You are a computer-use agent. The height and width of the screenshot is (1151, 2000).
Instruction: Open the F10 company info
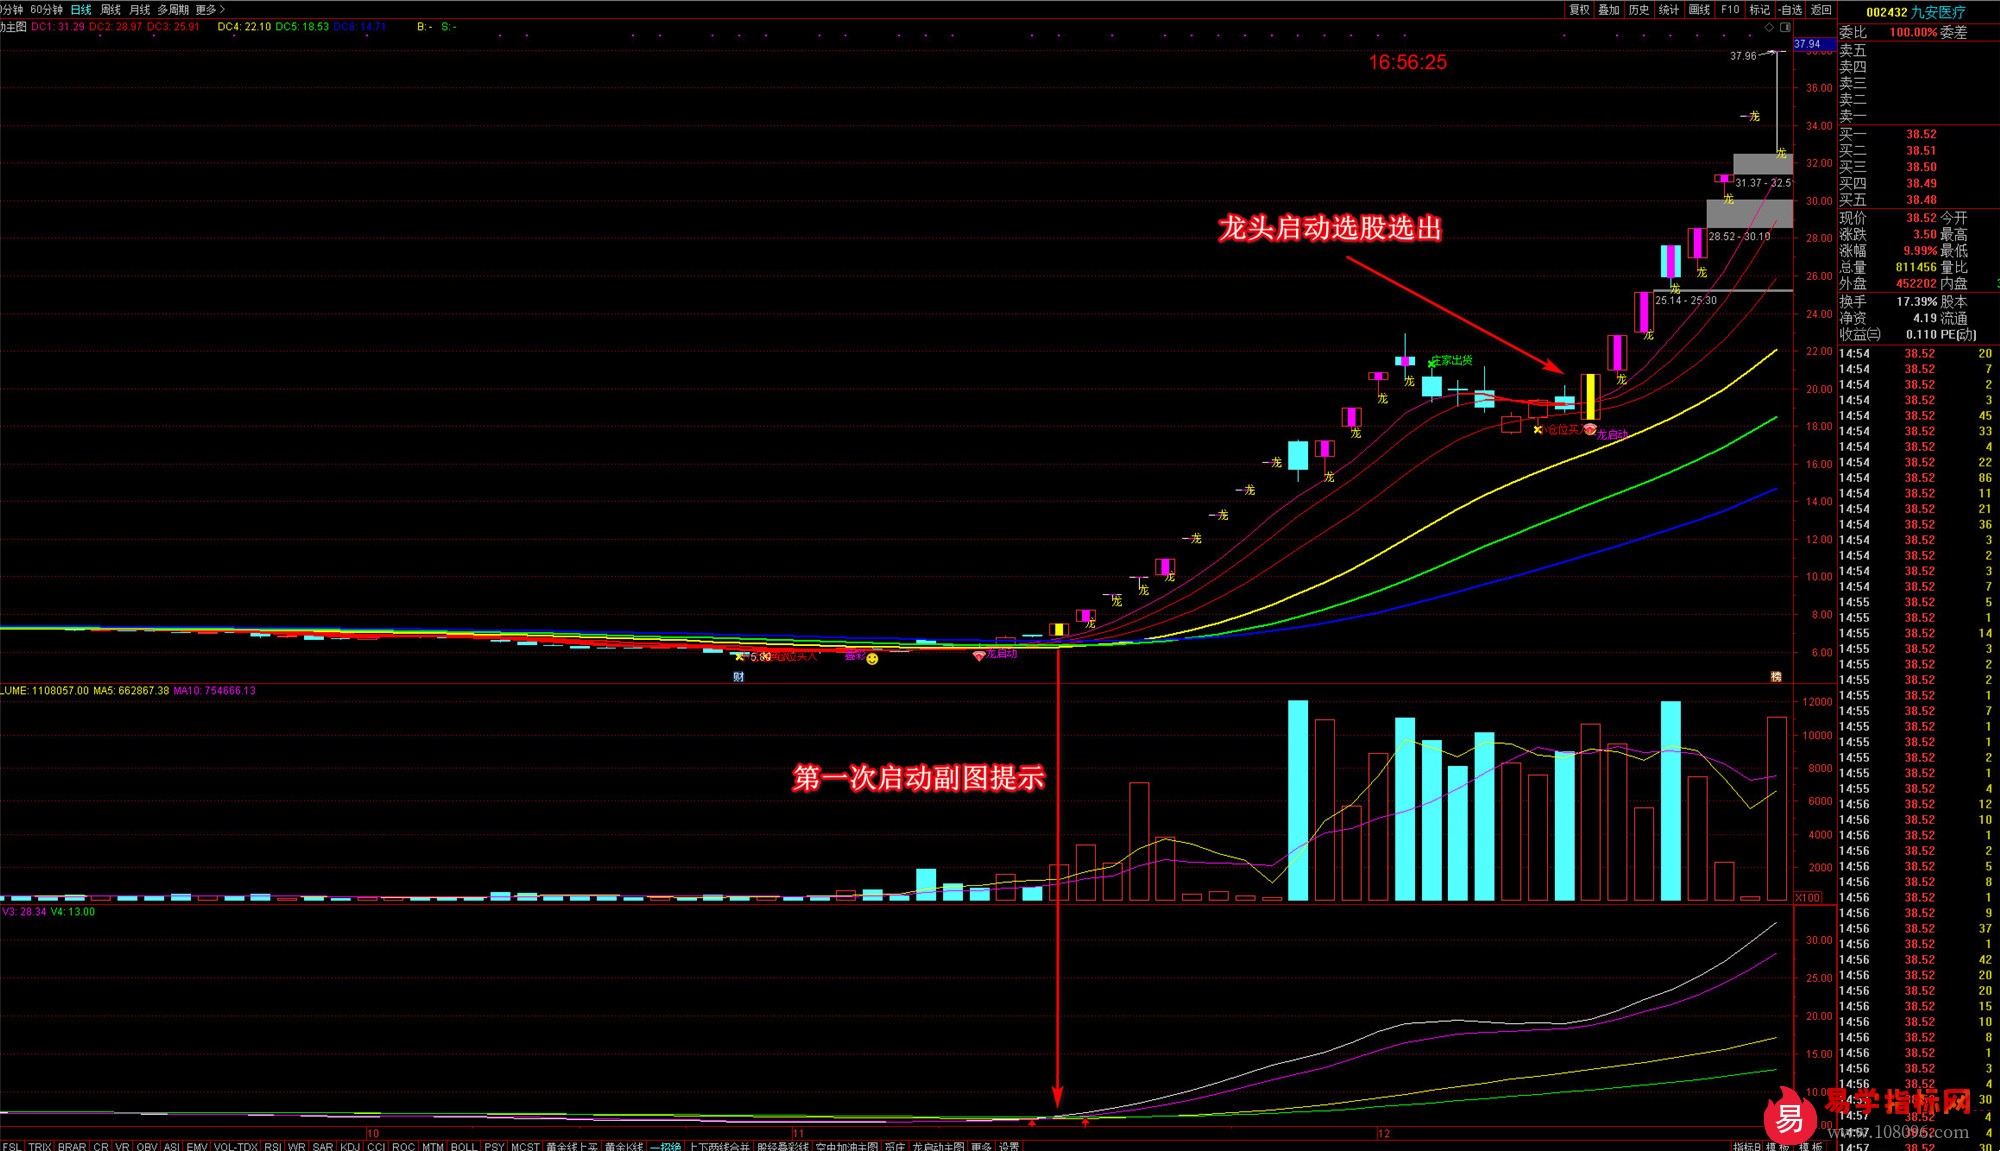[x=1730, y=9]
